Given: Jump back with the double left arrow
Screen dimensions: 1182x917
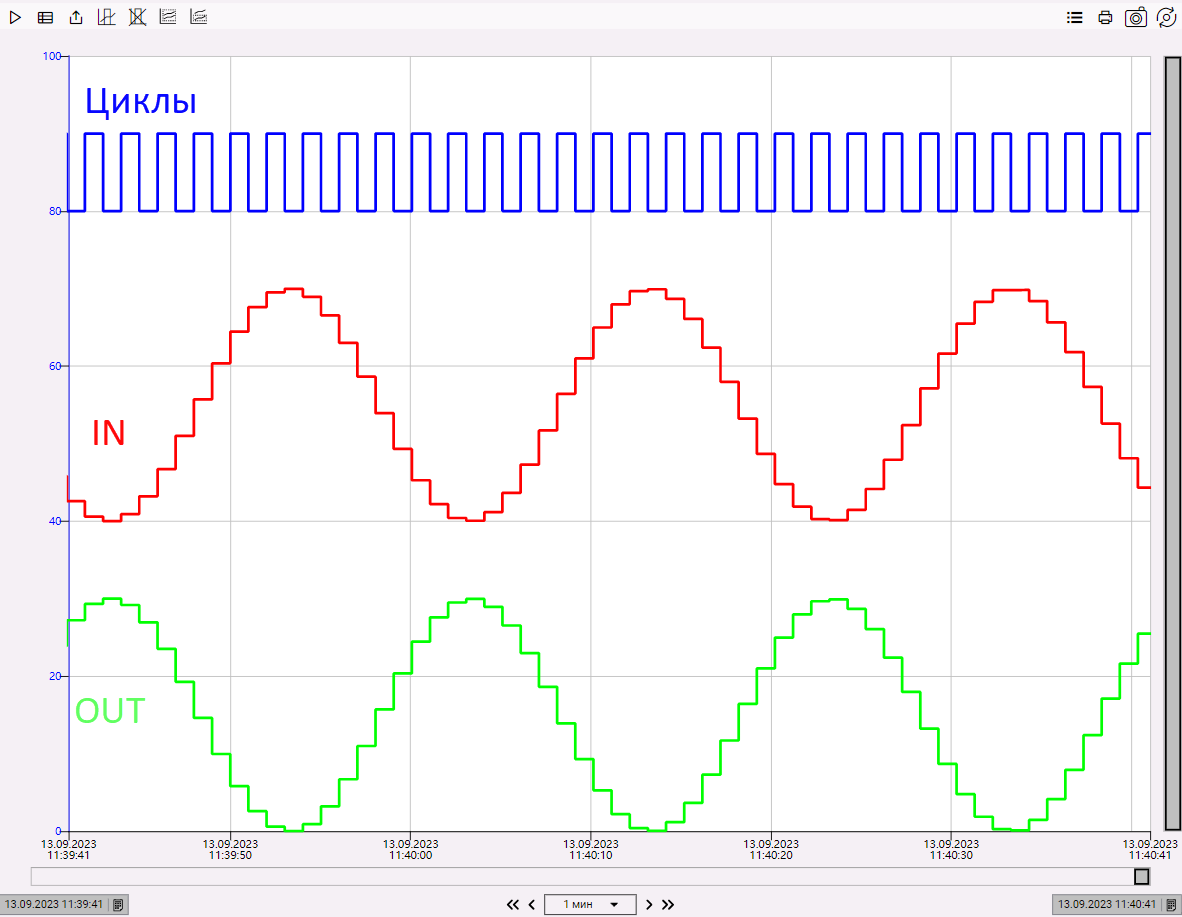Looking at the screenshot, I should (513, 904).
